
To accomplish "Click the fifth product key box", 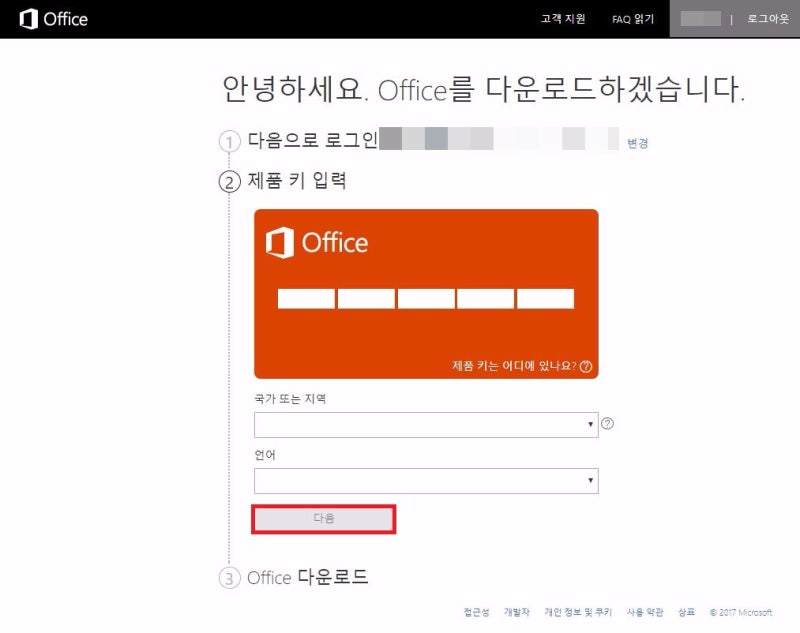I will [x=545, y=298].
